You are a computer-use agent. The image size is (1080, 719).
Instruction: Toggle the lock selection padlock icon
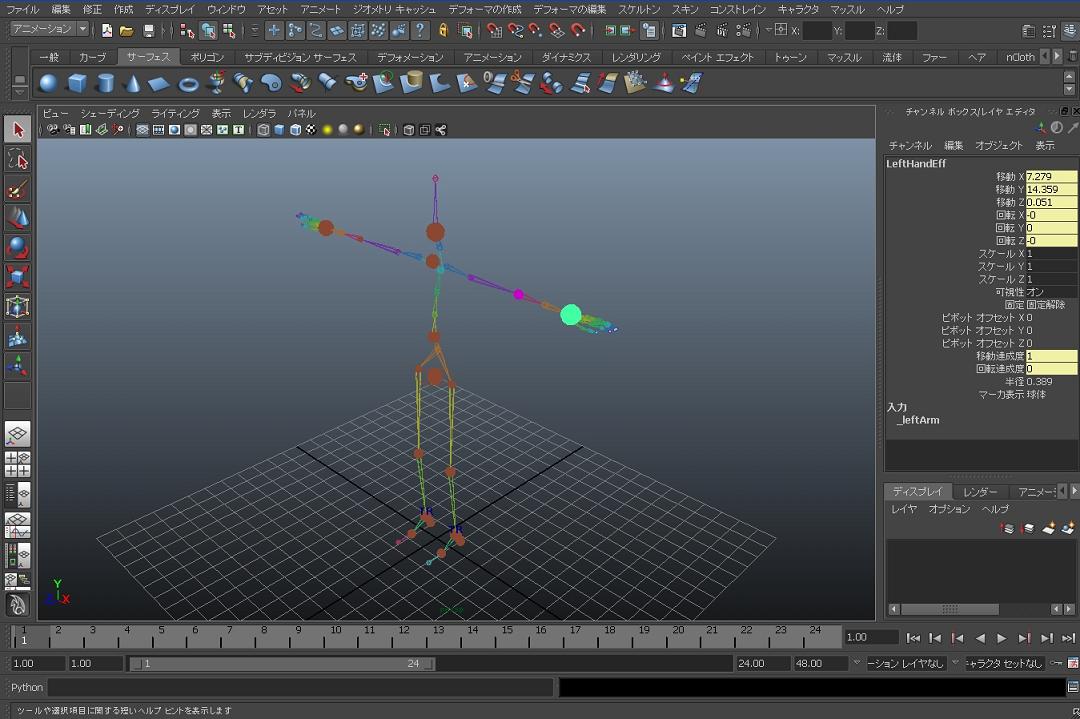pyautogui.click(x=443, y=31)
